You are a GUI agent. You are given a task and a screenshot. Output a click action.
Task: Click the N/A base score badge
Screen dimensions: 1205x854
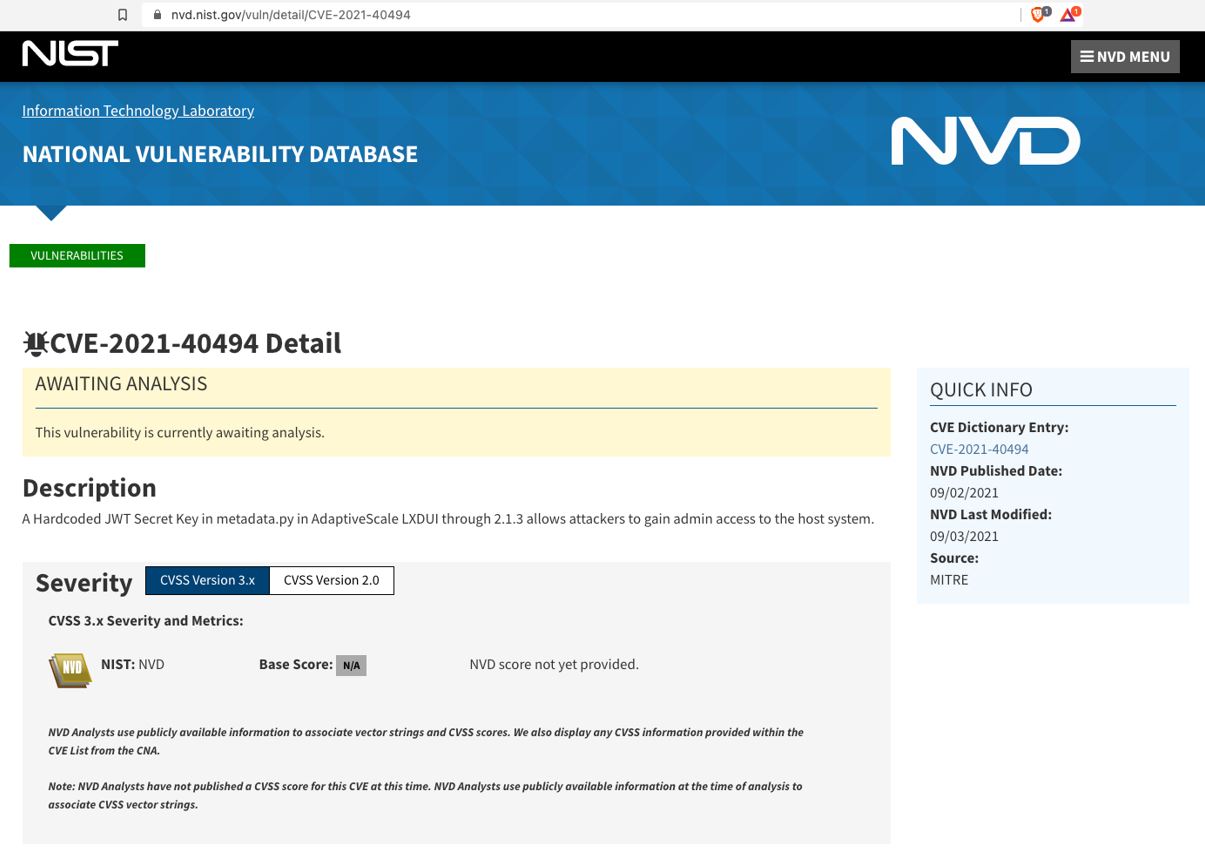click(x=351, y=664)
